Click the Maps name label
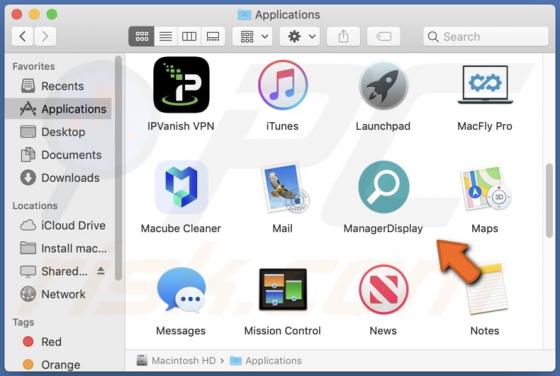This screenshot has height=376, width=560. 485,229
